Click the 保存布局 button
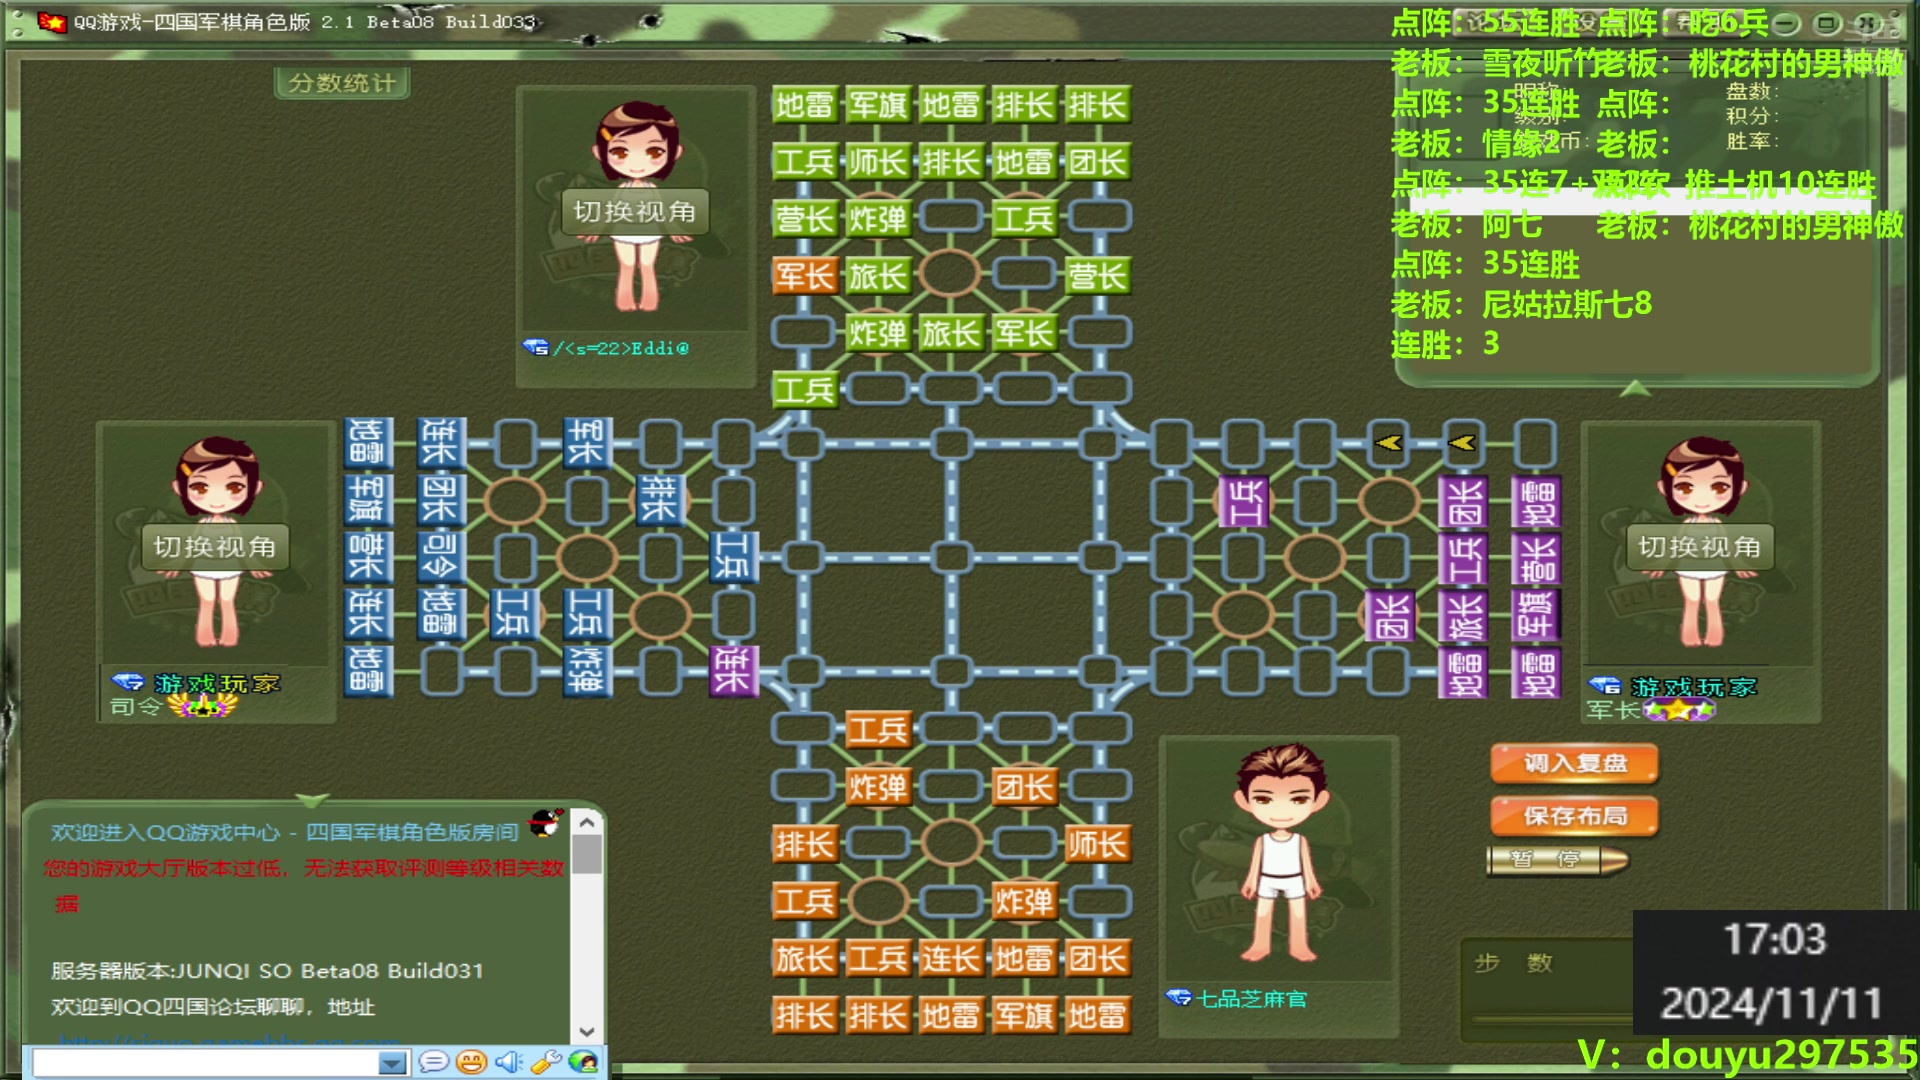This screenshot has height=1080, width=1920. click(x=1574, y=816)
